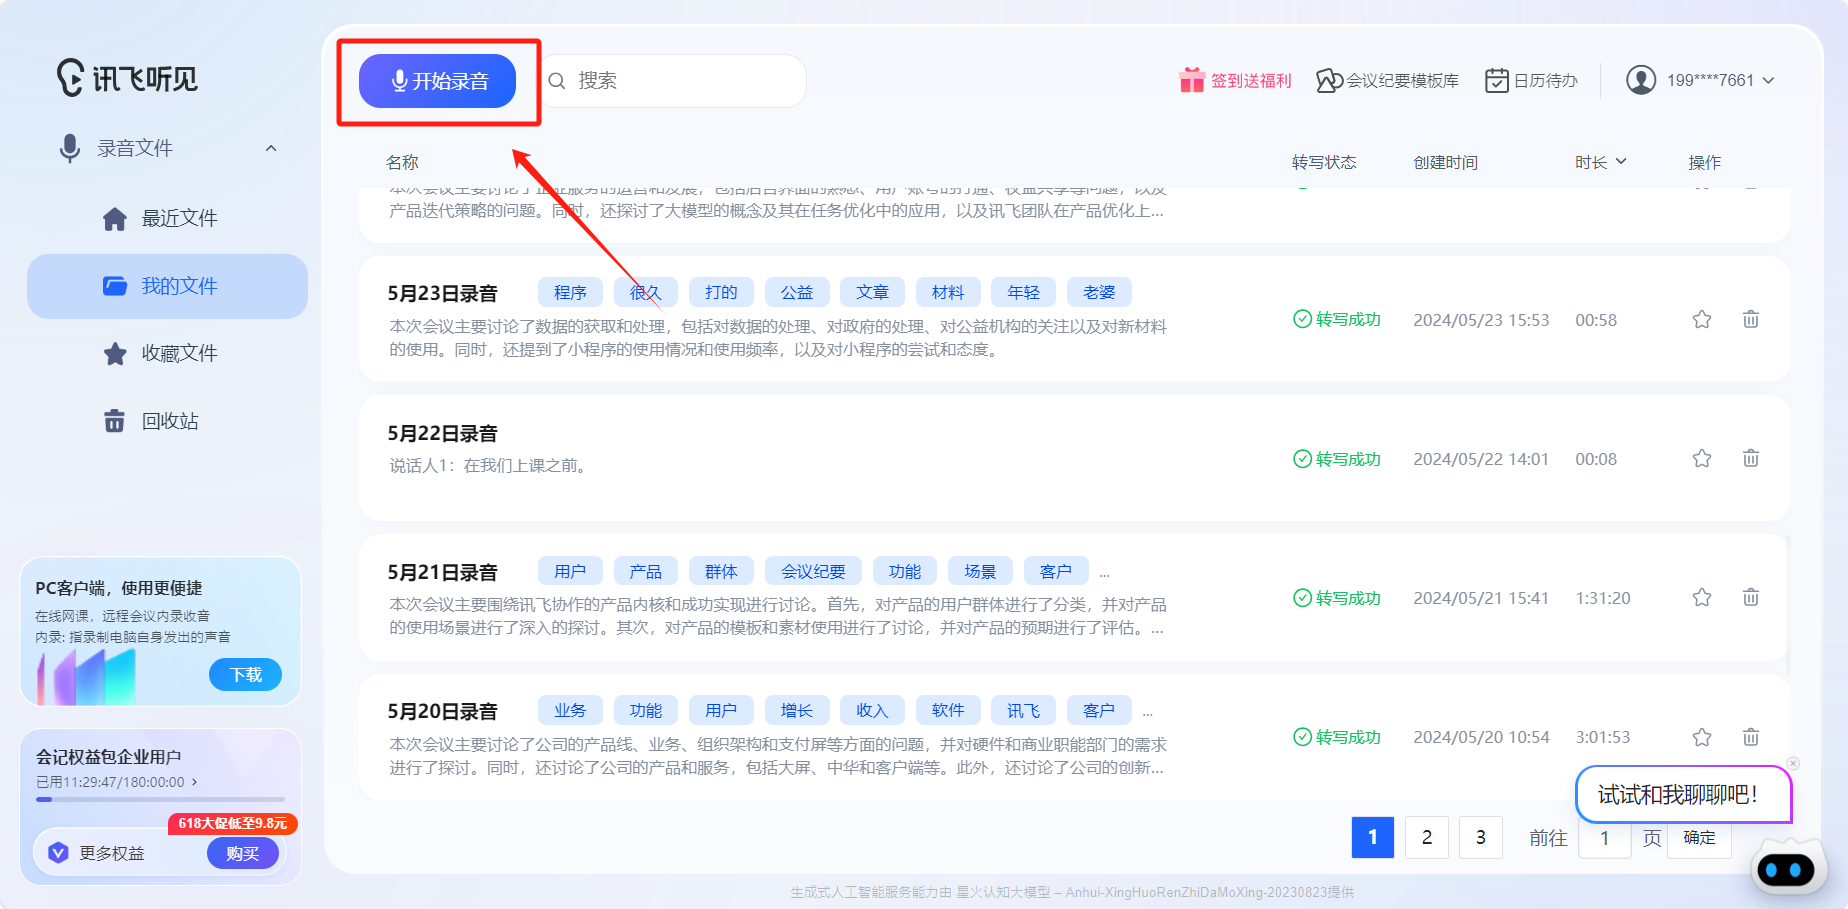
Task: Click the 试试和我聊聊吧 chat bubble
Action: (x=1683, y=795)
